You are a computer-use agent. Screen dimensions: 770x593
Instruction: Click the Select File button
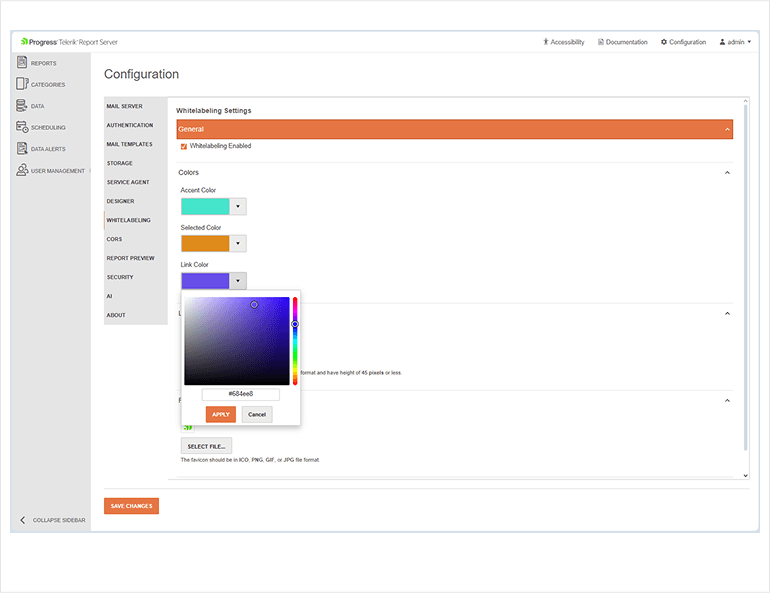[206, 446]
